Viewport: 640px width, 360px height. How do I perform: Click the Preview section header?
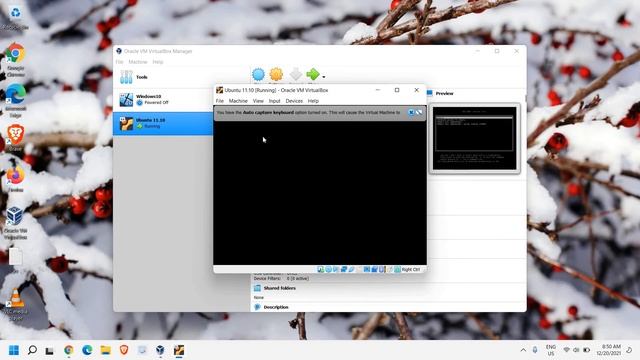click(444, 93)
